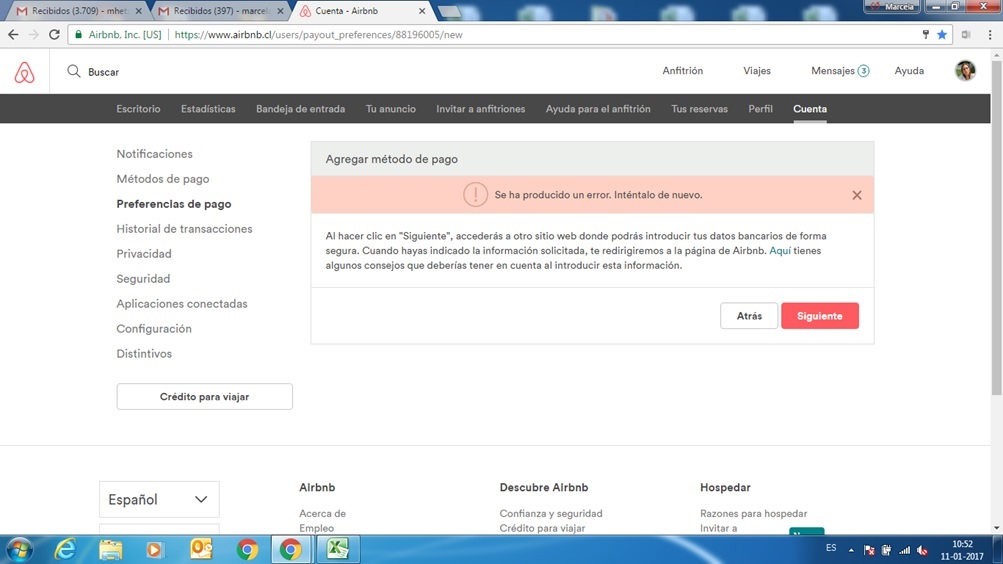The image size is (1003, 564).
Task: Open the Windows Start button
Action: [19, 549]
